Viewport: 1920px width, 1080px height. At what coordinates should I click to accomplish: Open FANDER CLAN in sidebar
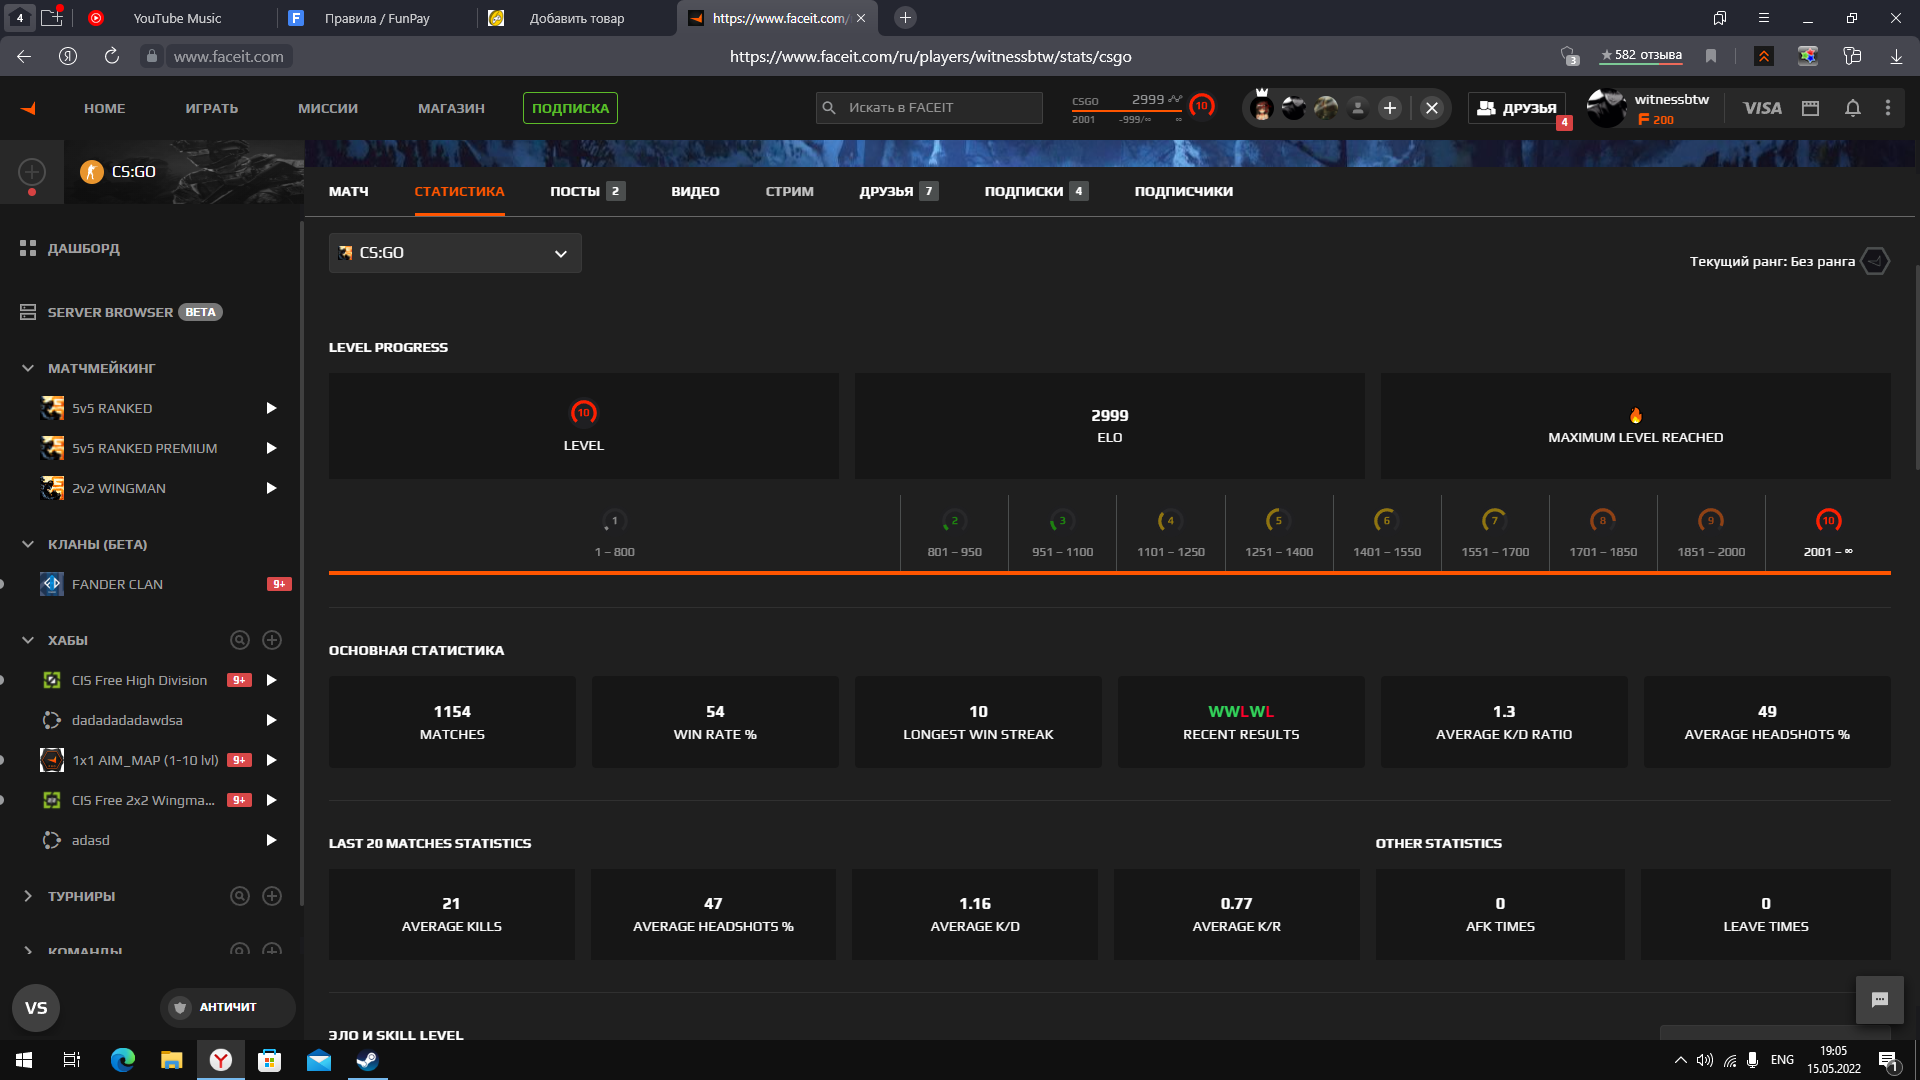(117, 584)
